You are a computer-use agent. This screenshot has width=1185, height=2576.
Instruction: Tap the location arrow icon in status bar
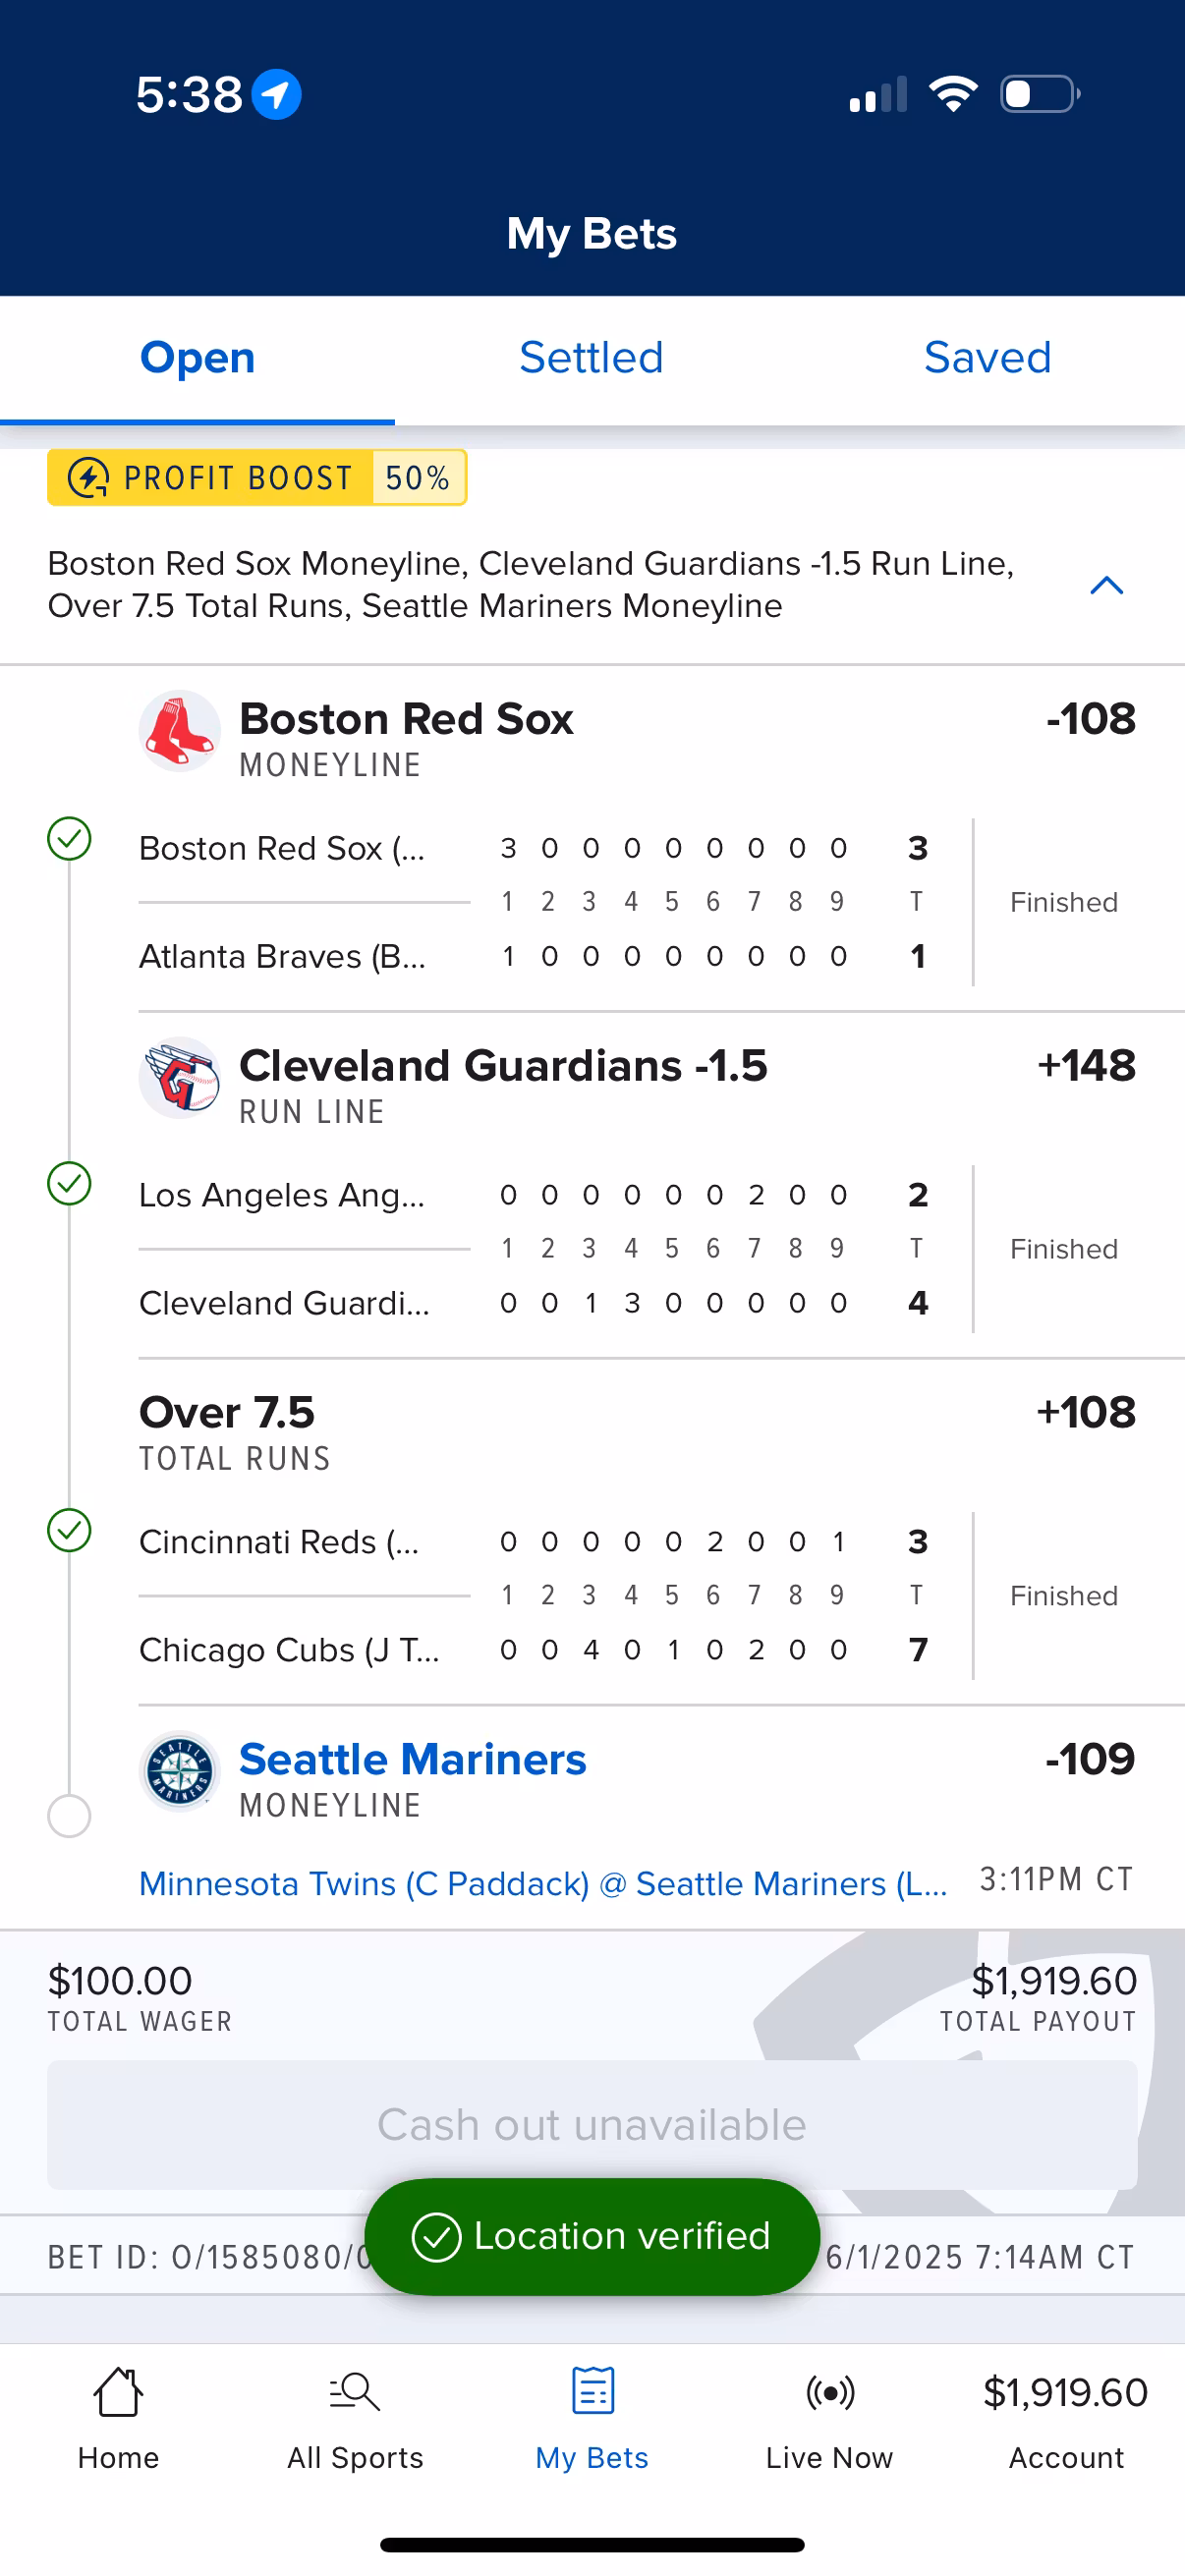[276, 95]
